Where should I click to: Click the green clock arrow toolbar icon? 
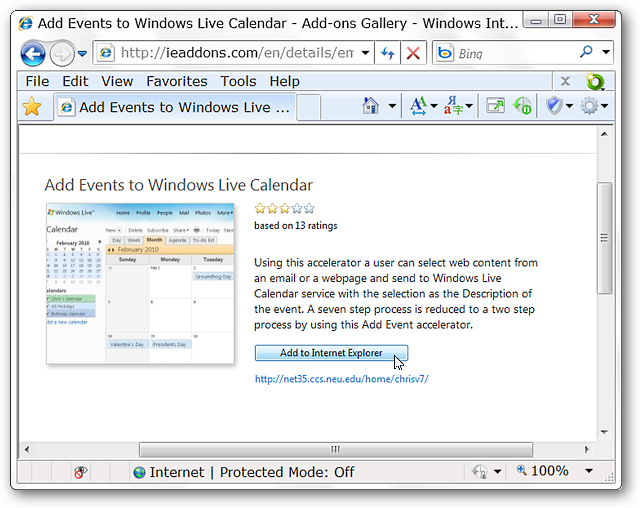coord(522,106)
